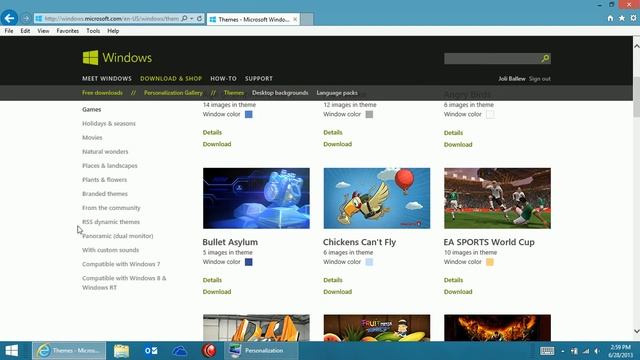Open the File menu
This screenshot has width=640, height=360.
point(9,31)
